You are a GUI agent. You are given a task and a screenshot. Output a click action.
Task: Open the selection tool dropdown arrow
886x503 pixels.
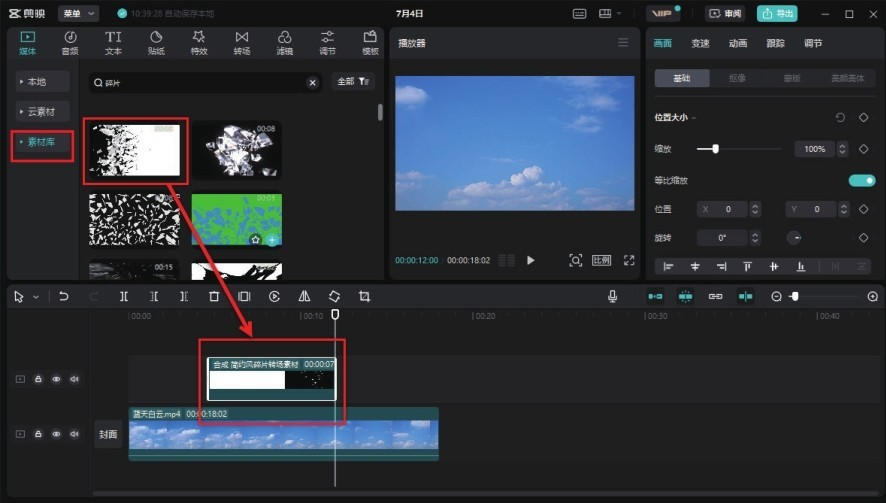tap(36, 297)
